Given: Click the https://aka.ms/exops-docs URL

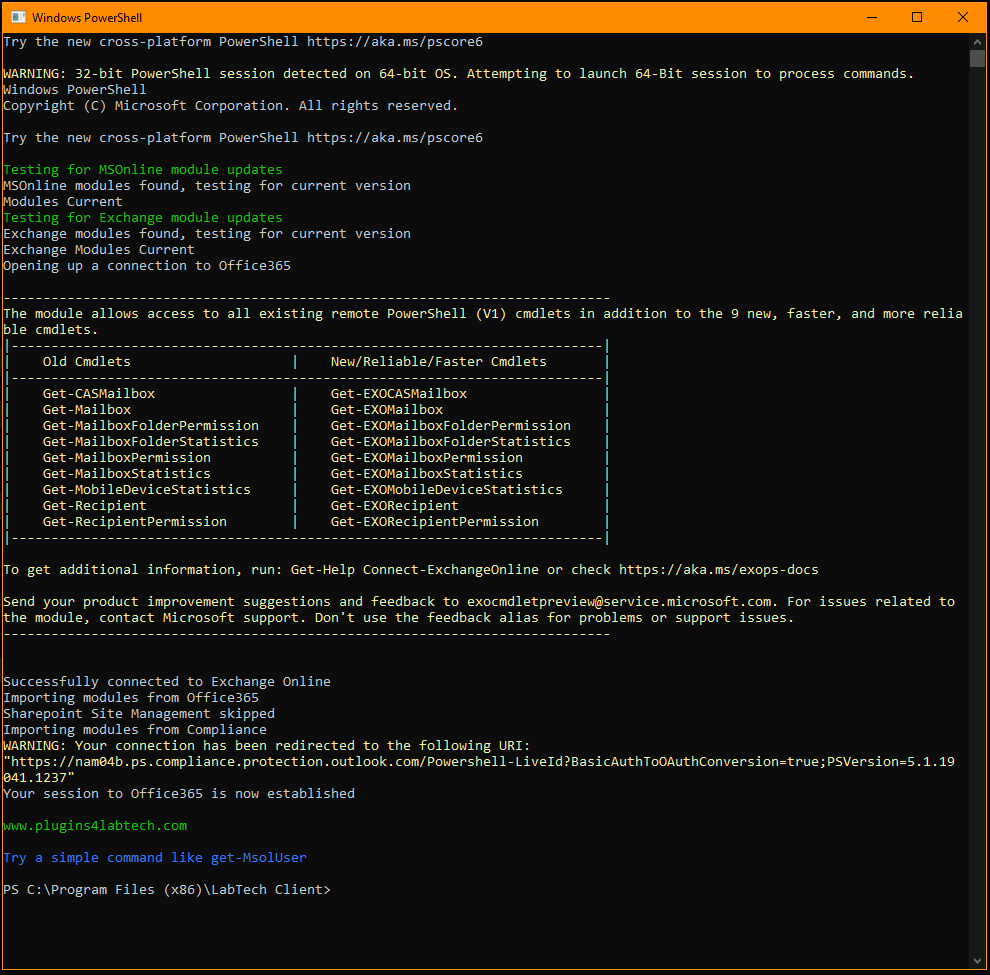Looking at the screenshot, I should (x=719, y=570).
